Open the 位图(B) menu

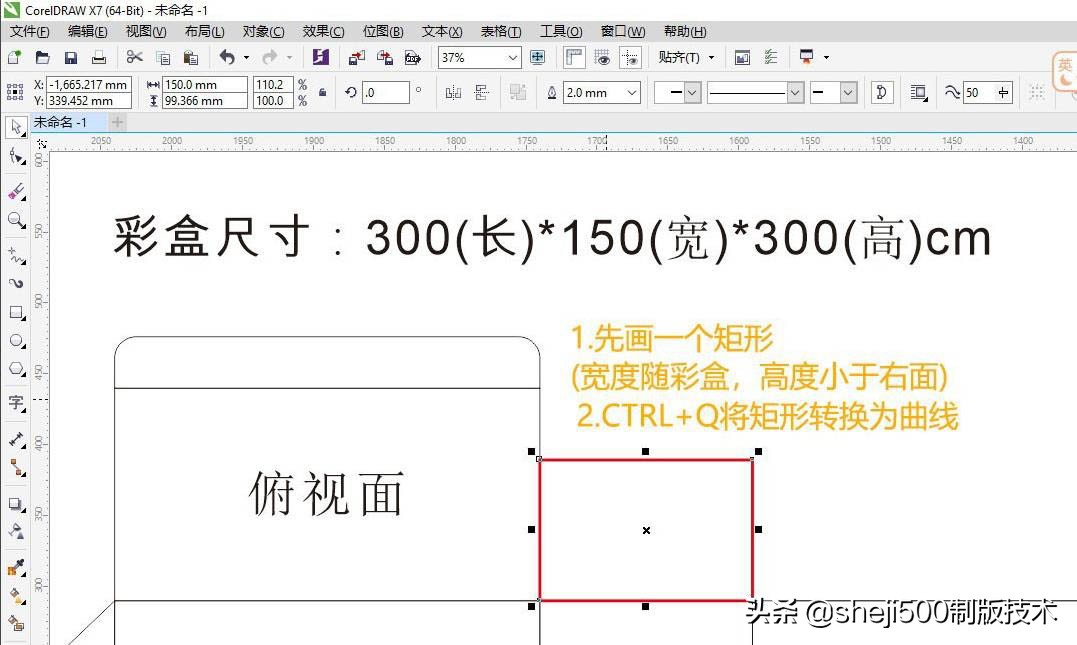coord(383,32)
